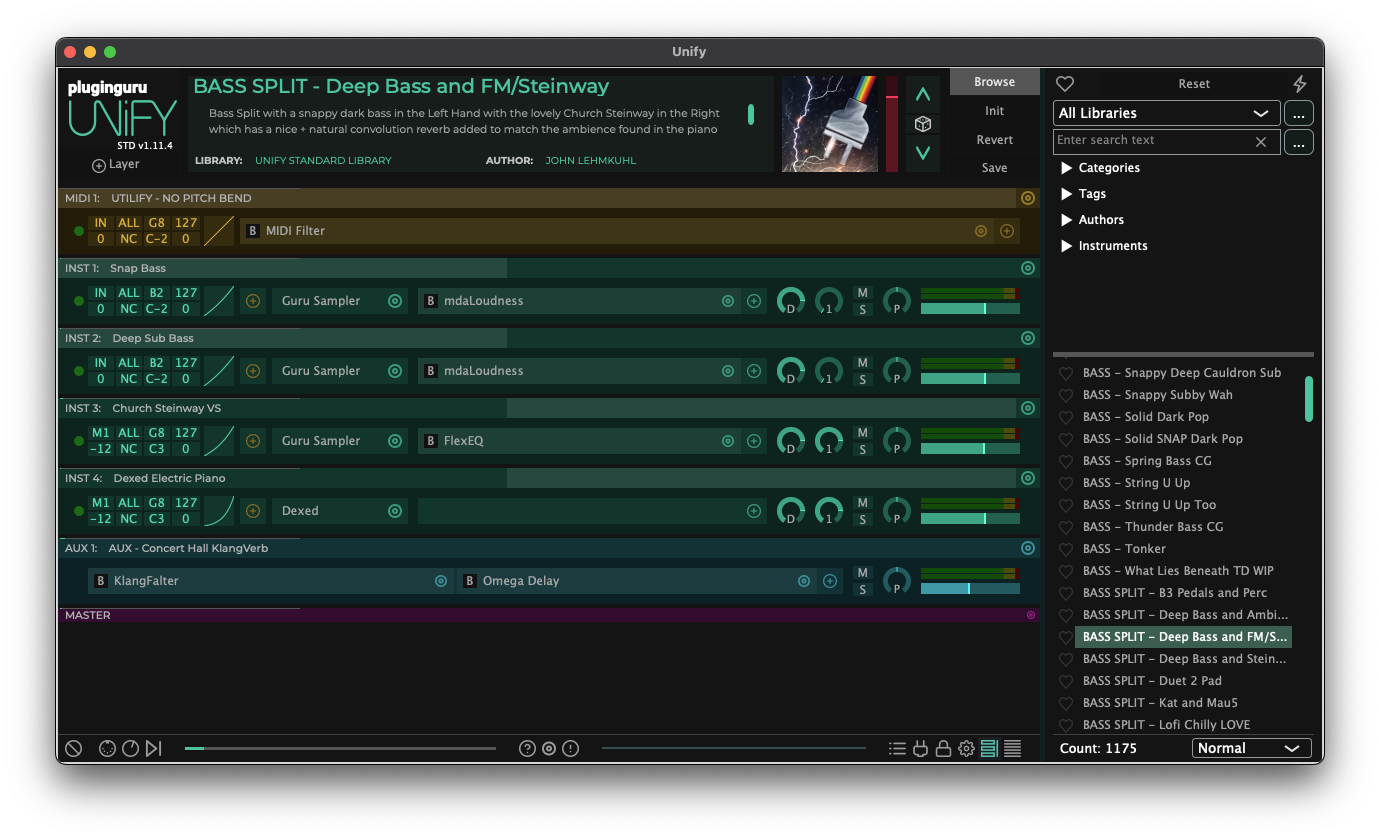Click UNIFY STANDARD LIBRARY link
Viewport: 1380px width, 838px height.
pyautogui.click(x=323, y=161)
